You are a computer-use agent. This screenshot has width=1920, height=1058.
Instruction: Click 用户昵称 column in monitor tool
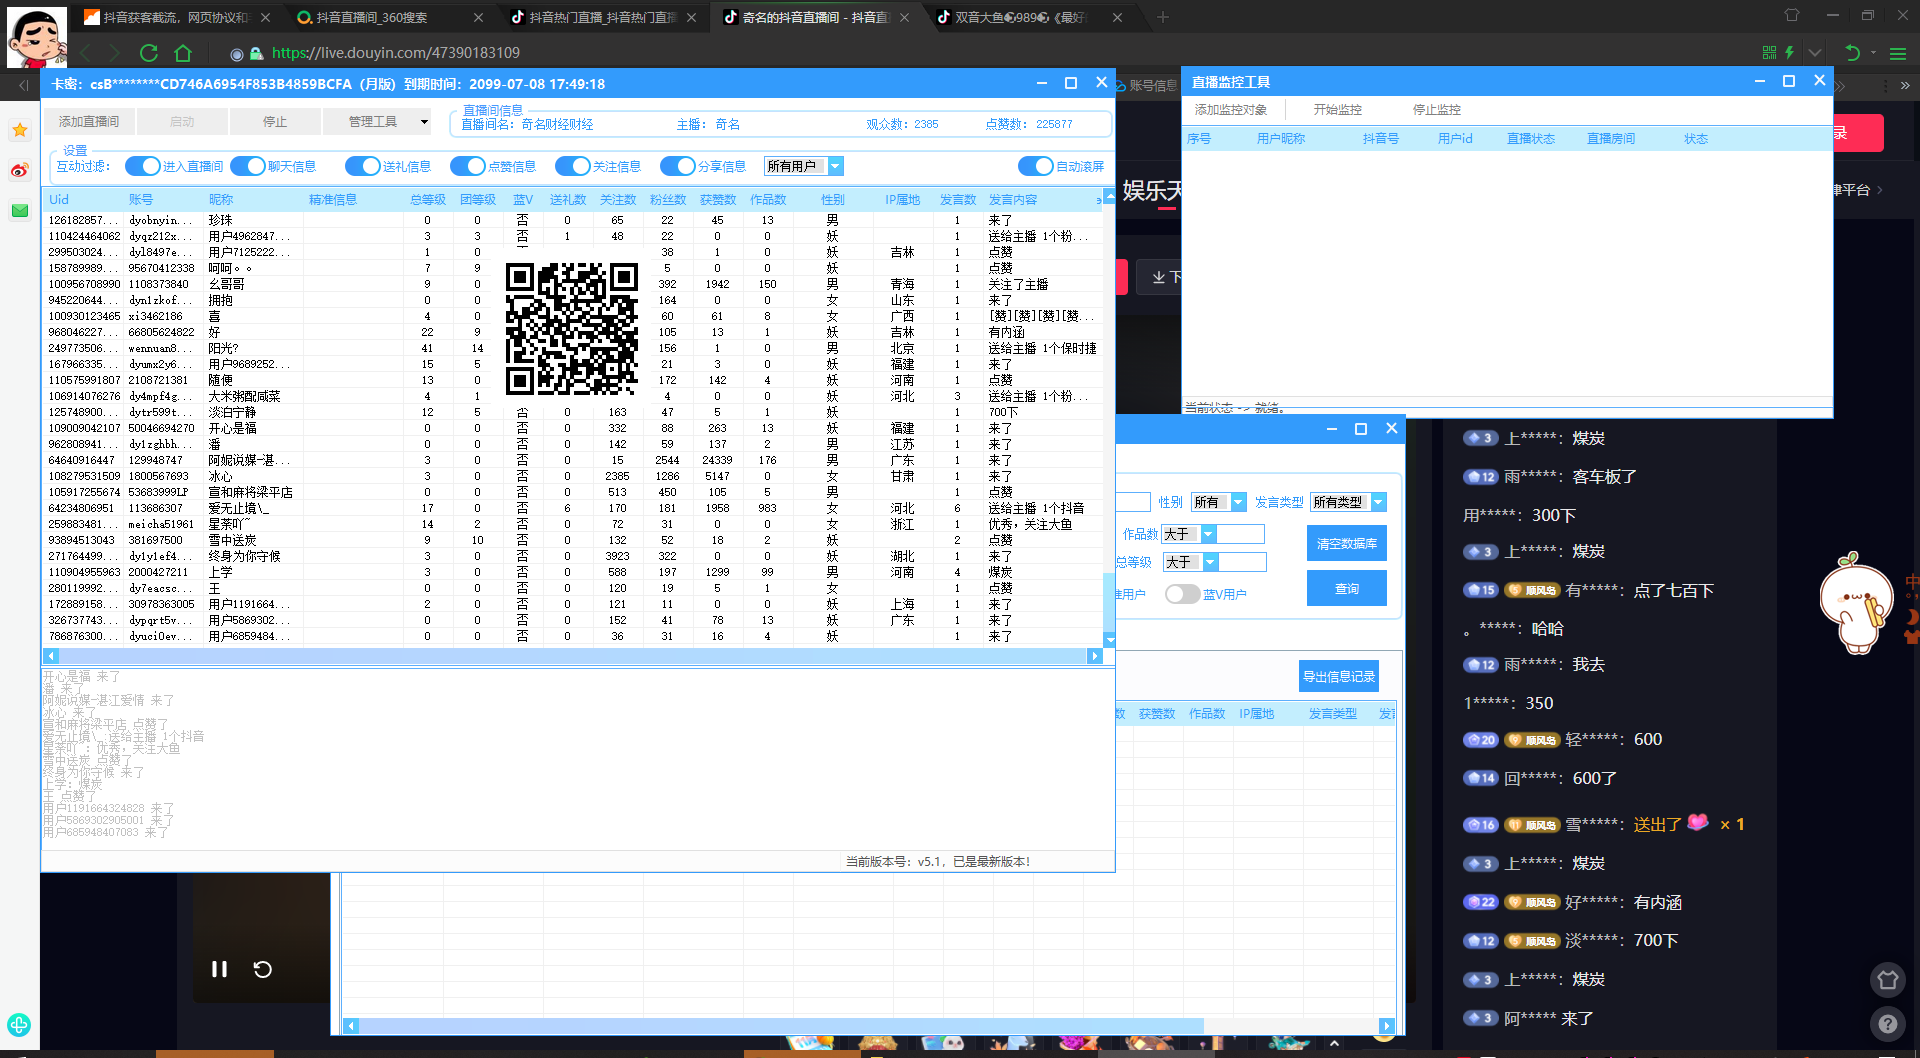coord(1280,138)
